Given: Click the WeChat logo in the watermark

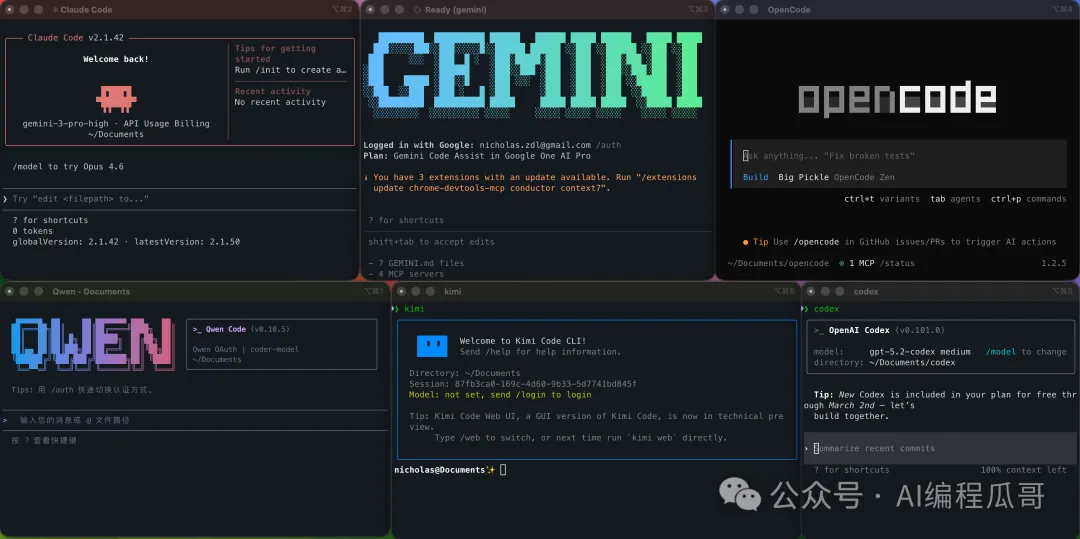Looking at the screenshot, I should pos(740,495).
